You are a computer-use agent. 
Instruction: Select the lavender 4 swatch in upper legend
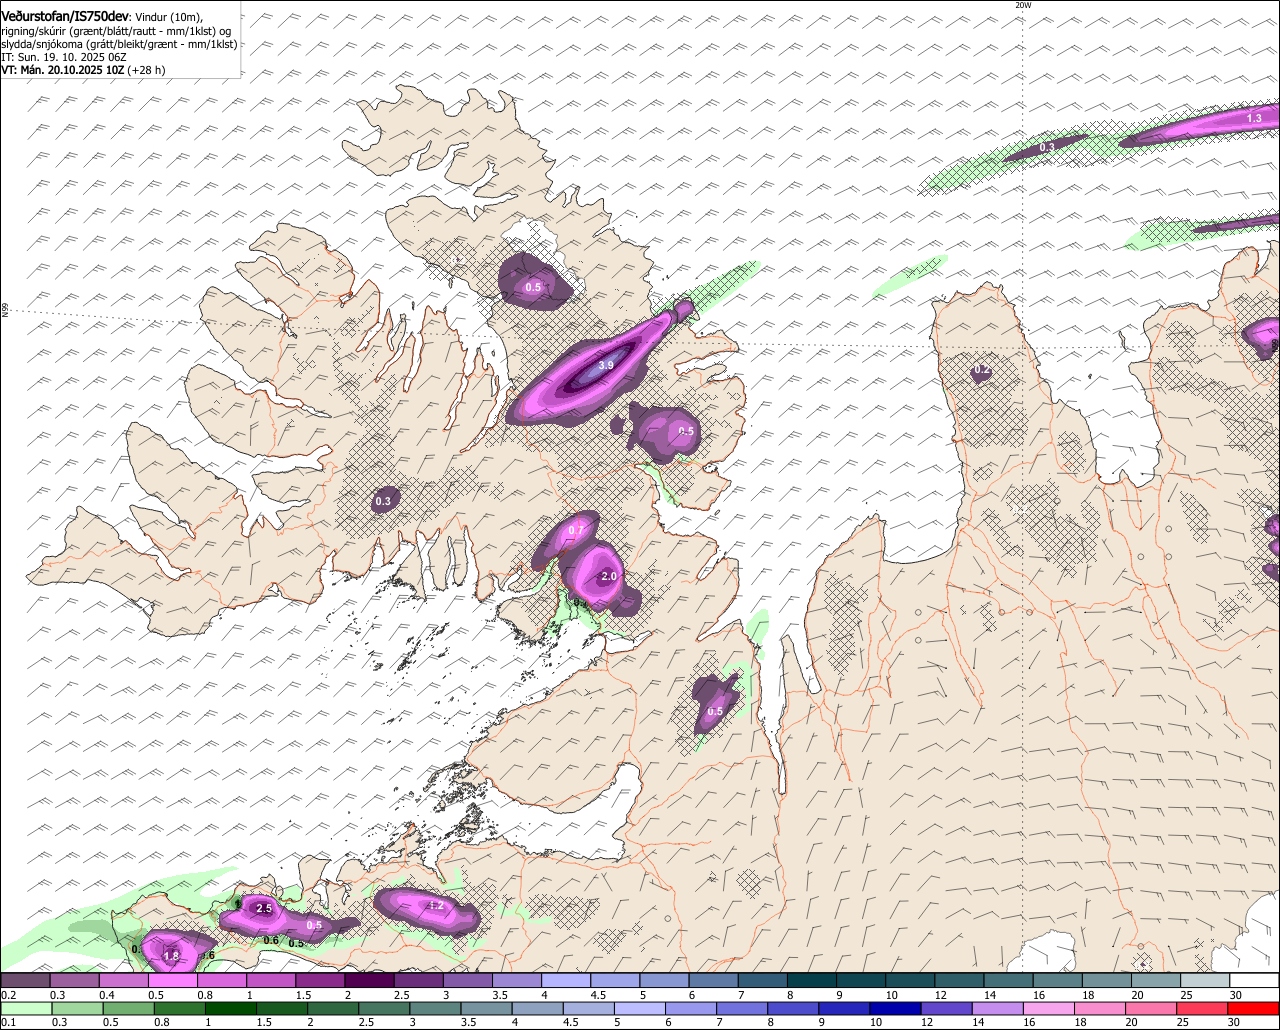[566, 981]
